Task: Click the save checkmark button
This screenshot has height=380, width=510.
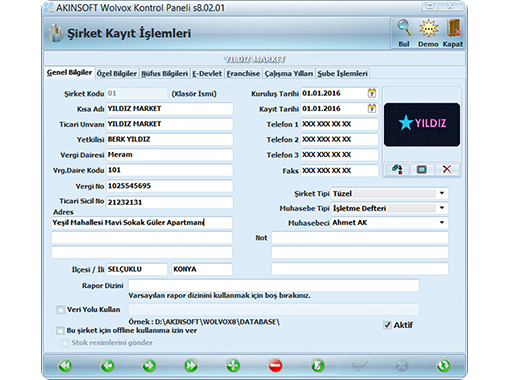Action: tap(359, 366)
